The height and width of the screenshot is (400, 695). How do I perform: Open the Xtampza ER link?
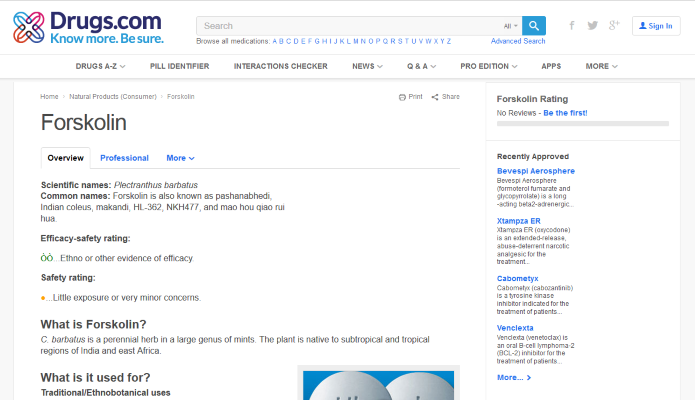[519, 221]
